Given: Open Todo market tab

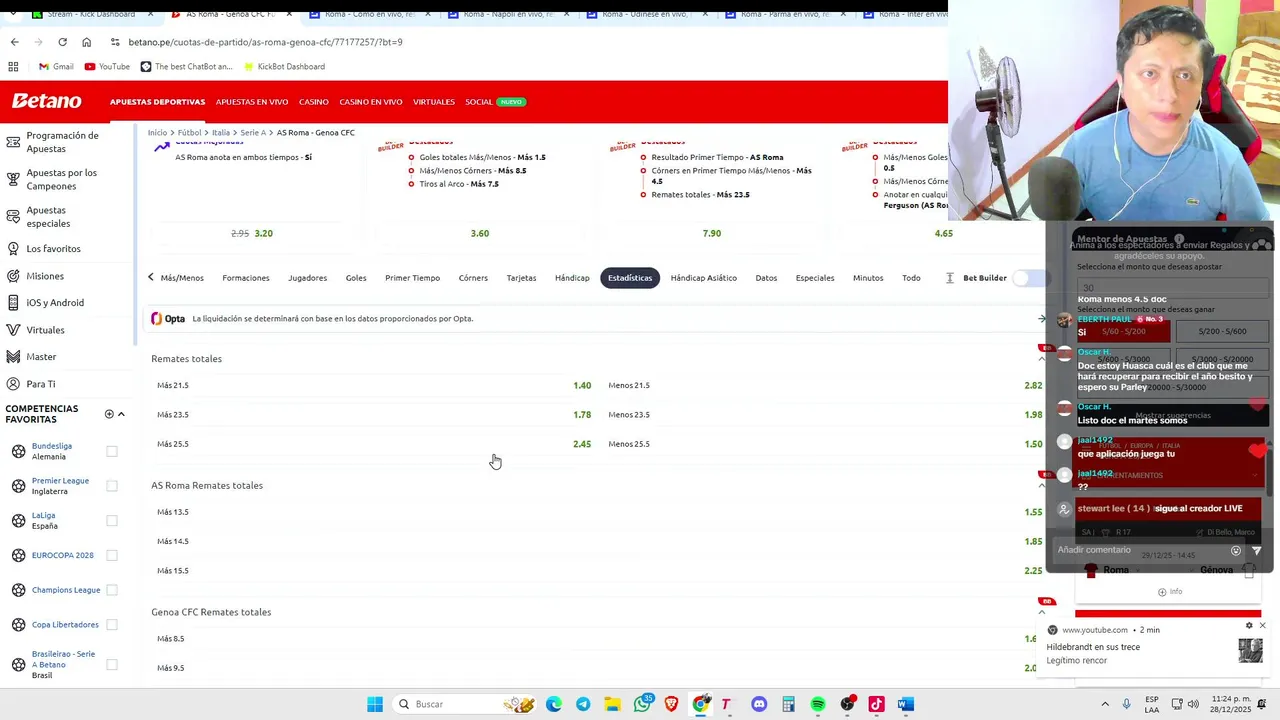Looking at the screenshot, I should [x=911, y=278].
